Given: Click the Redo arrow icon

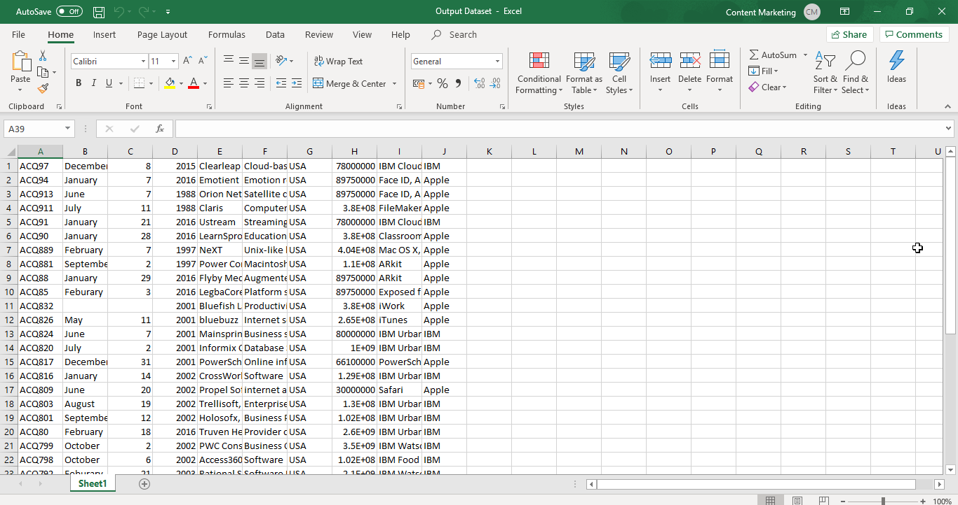Looking at the screenshot, I should 144,12.
